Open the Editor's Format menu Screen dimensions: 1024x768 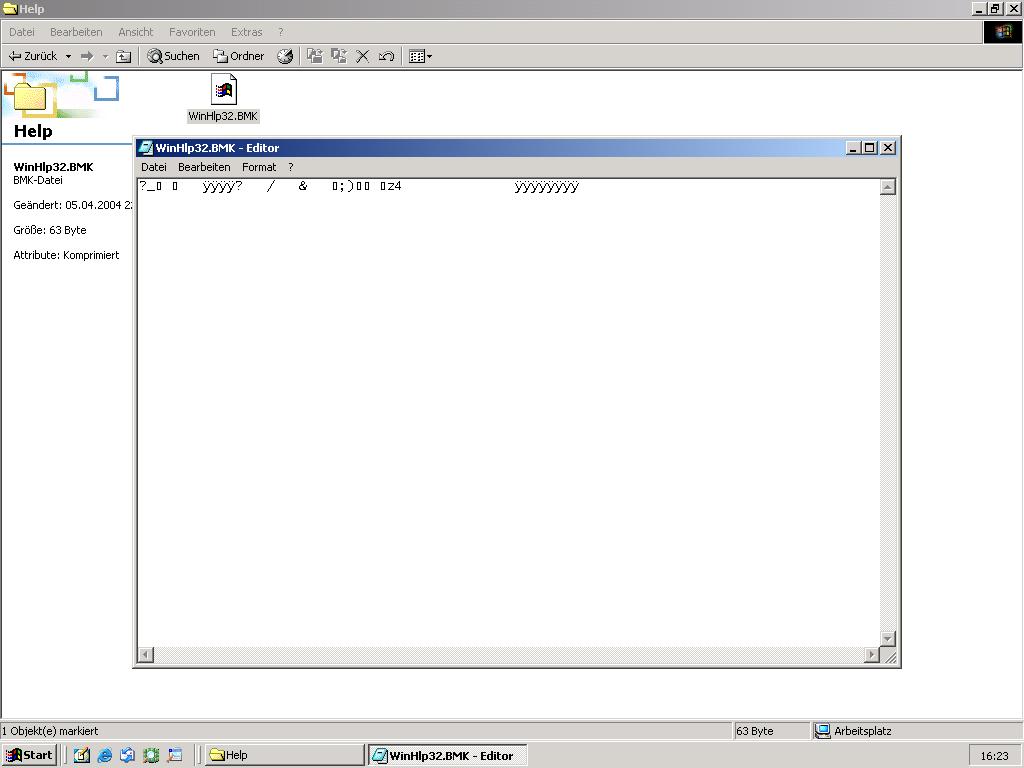click(259, 167)
